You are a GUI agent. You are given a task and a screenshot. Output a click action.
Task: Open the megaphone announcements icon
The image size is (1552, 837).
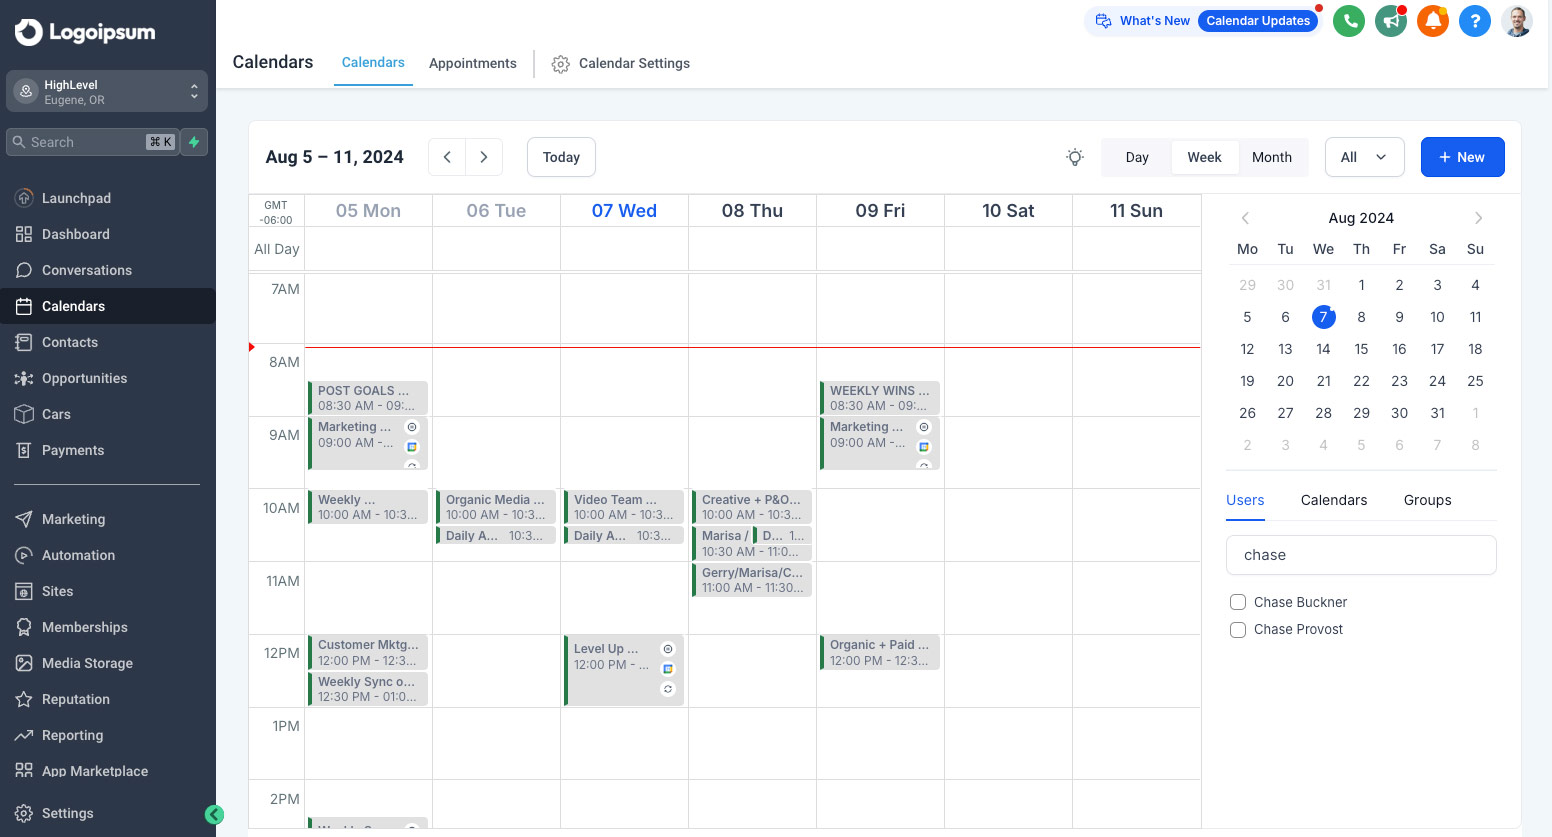[1391, 21]
